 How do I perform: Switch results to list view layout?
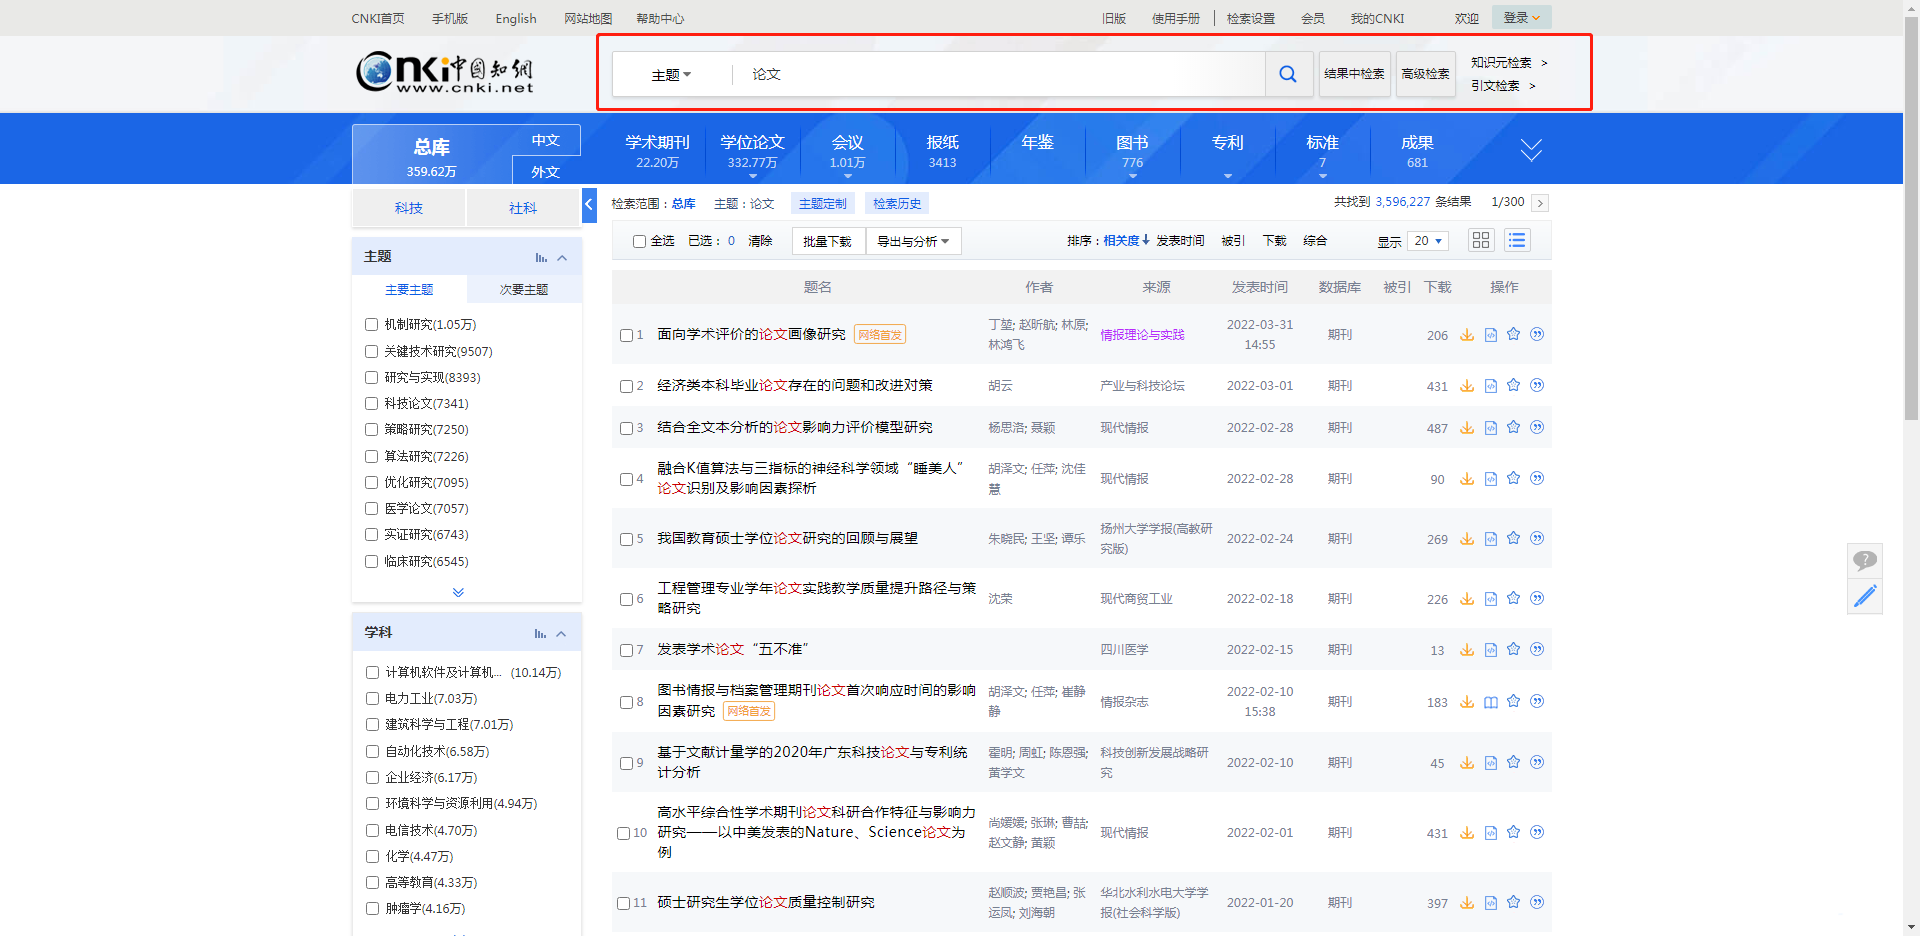click(x=1517, y=240)
